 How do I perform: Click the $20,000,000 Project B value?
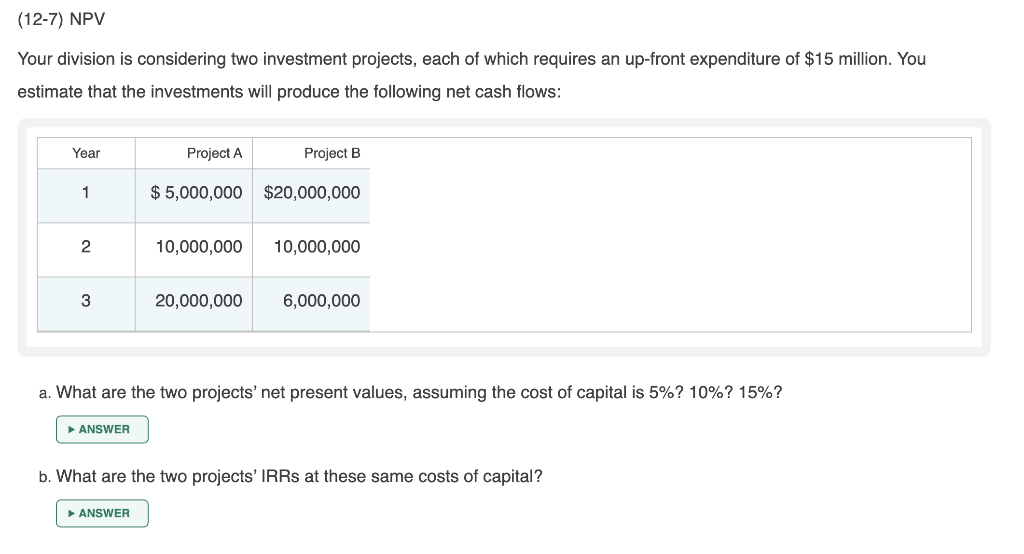312,193
